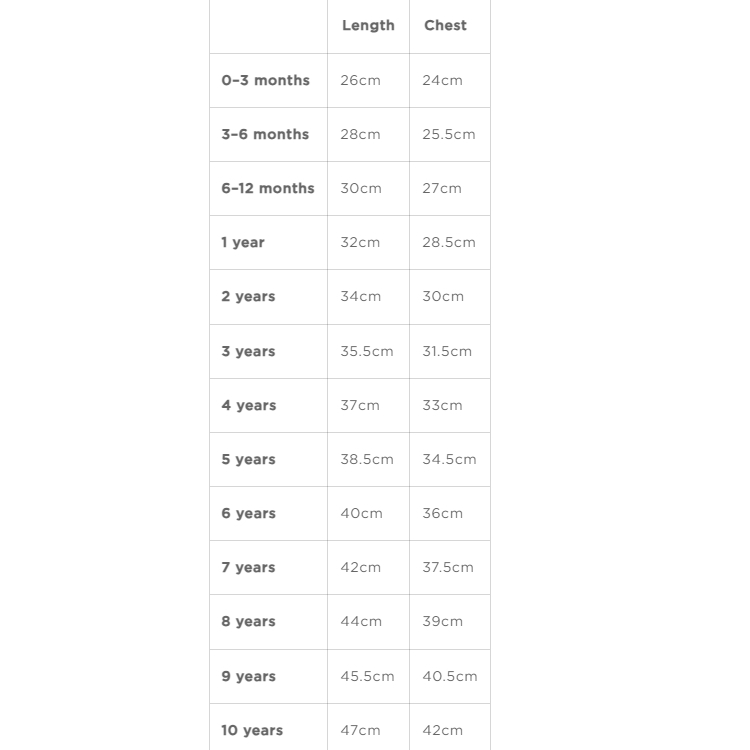This screenshot has width=750, height=750.
Task: Click the 36cm chest cell
Action: point(443,513)
